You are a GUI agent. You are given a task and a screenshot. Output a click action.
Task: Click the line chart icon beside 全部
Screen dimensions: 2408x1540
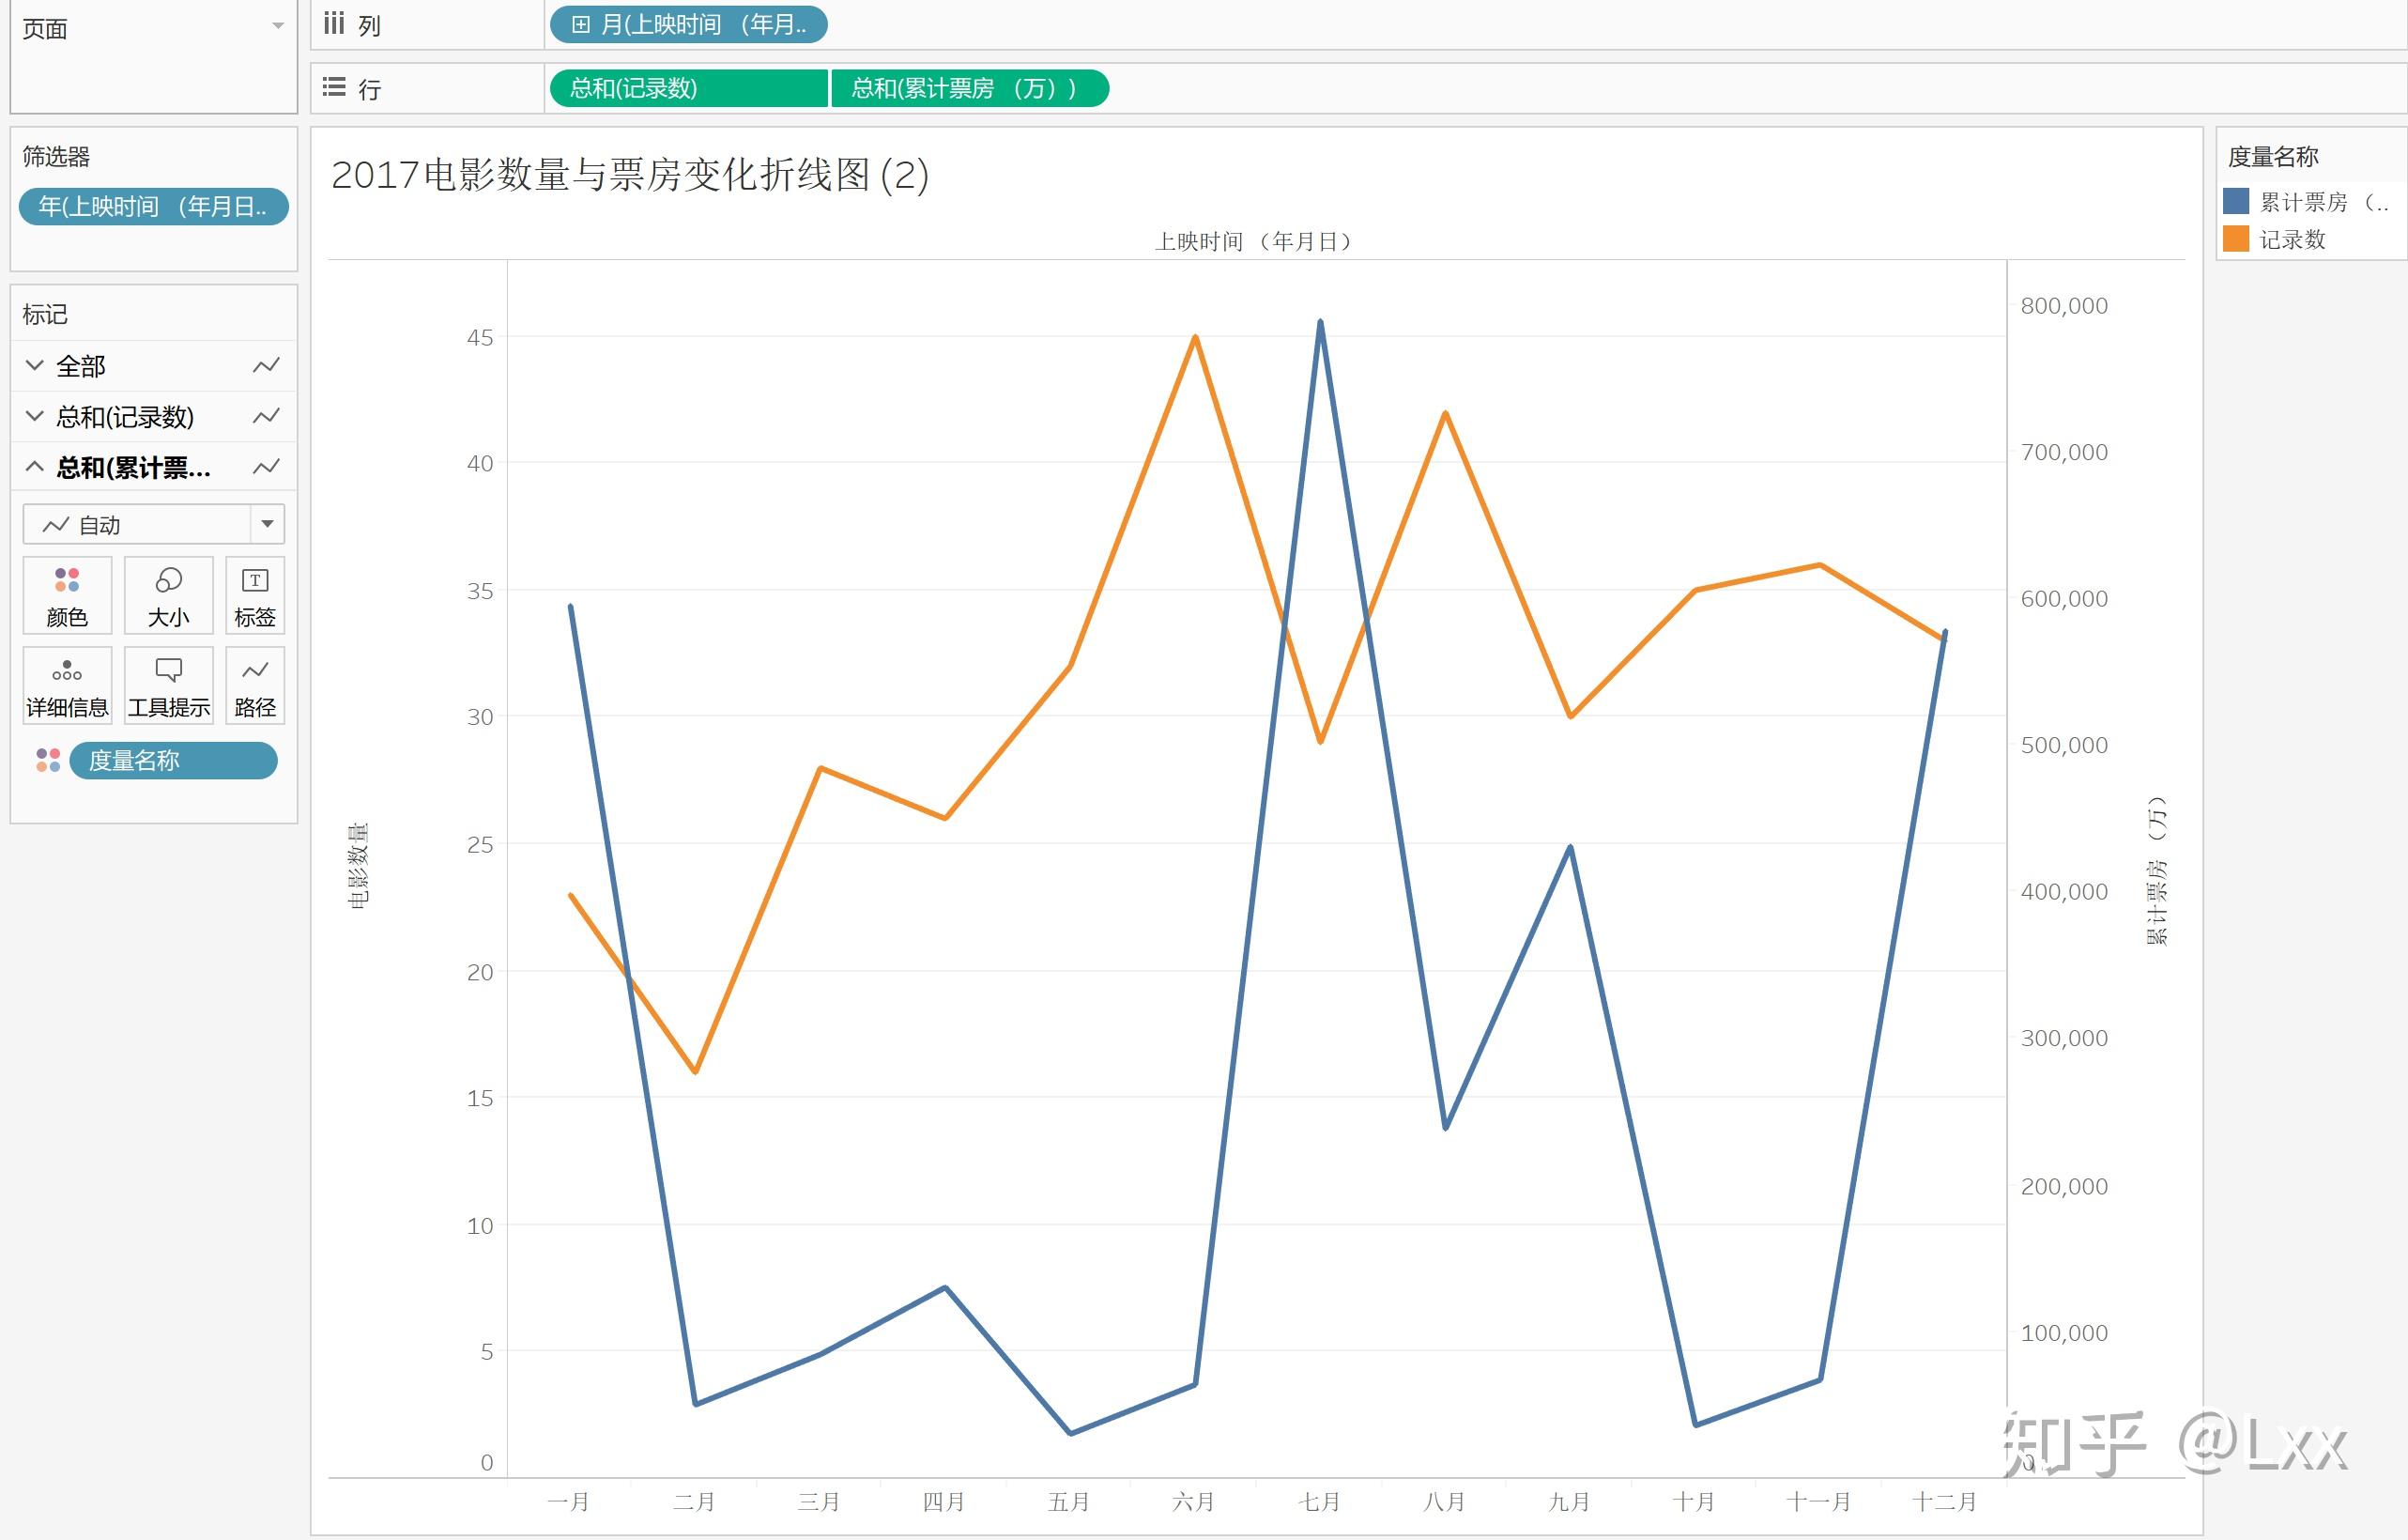pyautogui.click(x=266, y=366)
